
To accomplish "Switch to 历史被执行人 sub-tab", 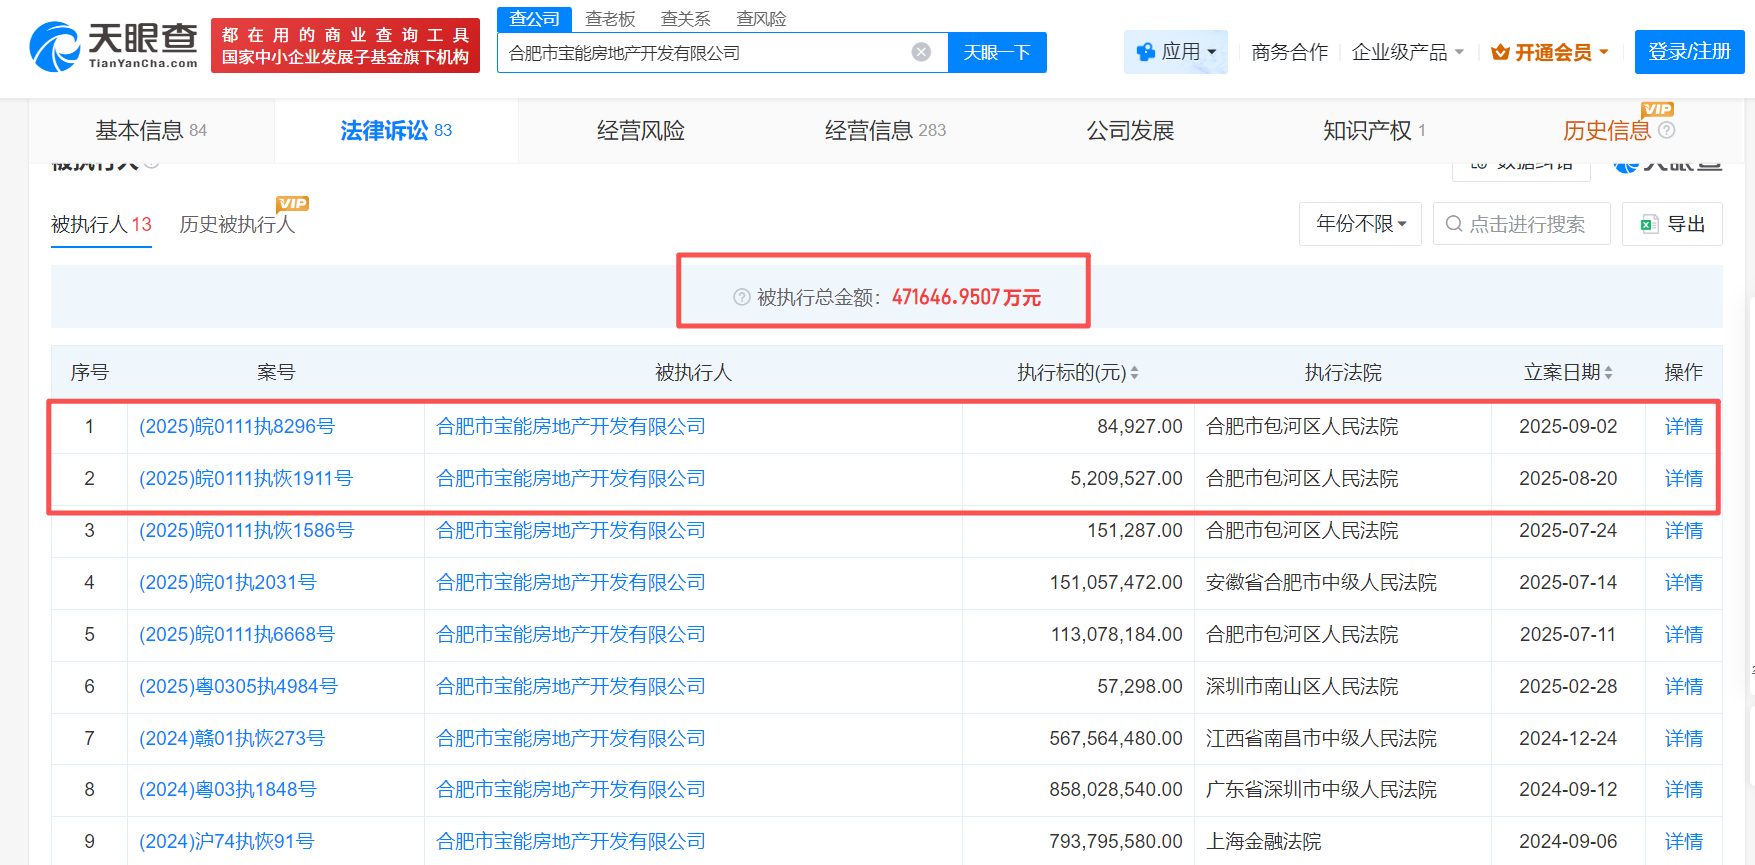I will pos(237,224).
